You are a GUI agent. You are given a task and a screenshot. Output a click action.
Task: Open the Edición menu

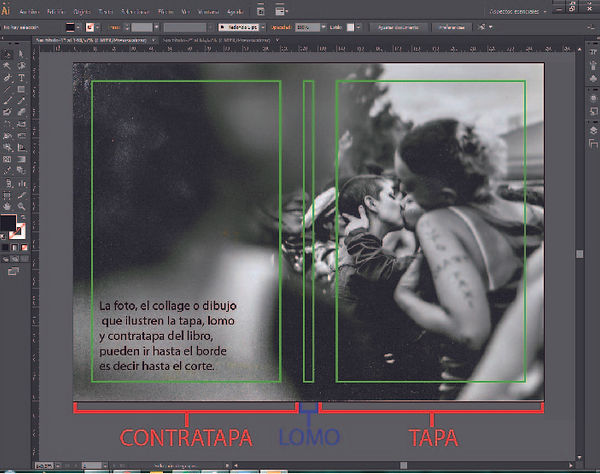(x=56, y=12)
